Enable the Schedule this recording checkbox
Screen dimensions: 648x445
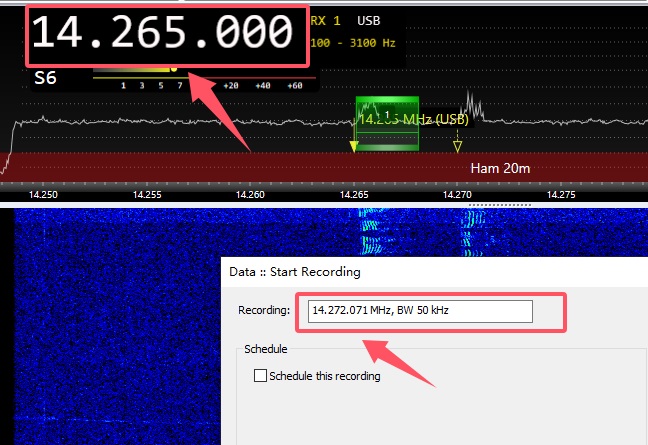(261, 376)
